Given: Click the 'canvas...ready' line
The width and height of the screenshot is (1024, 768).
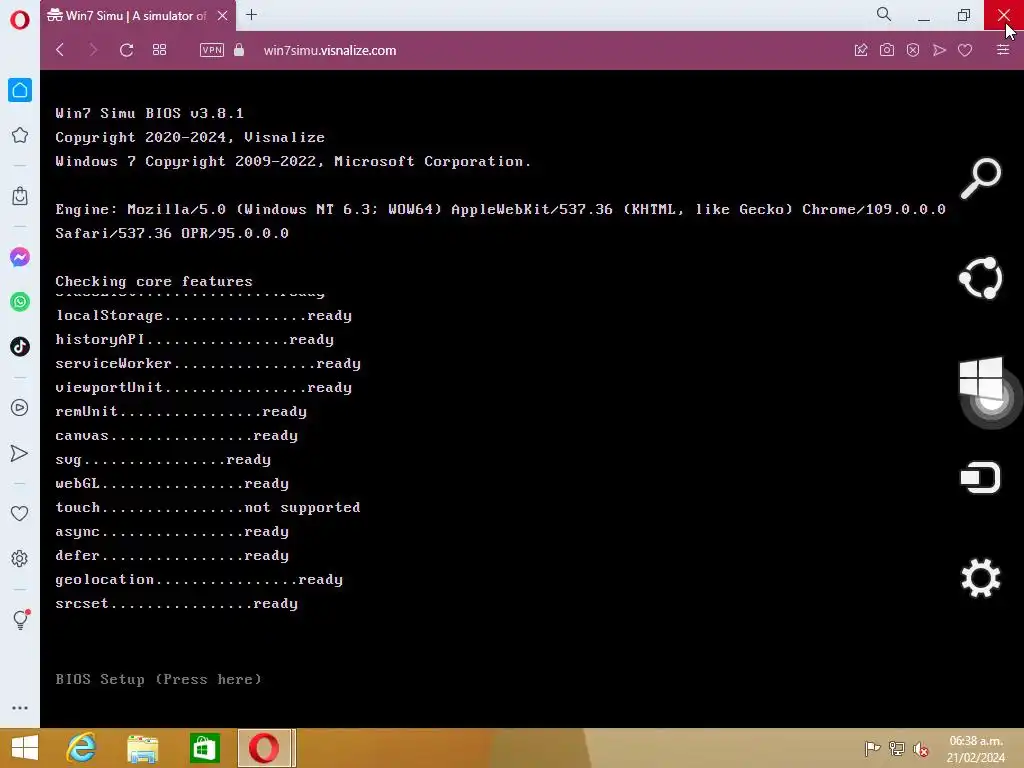Looking at the screenshot, I should 176,436.
